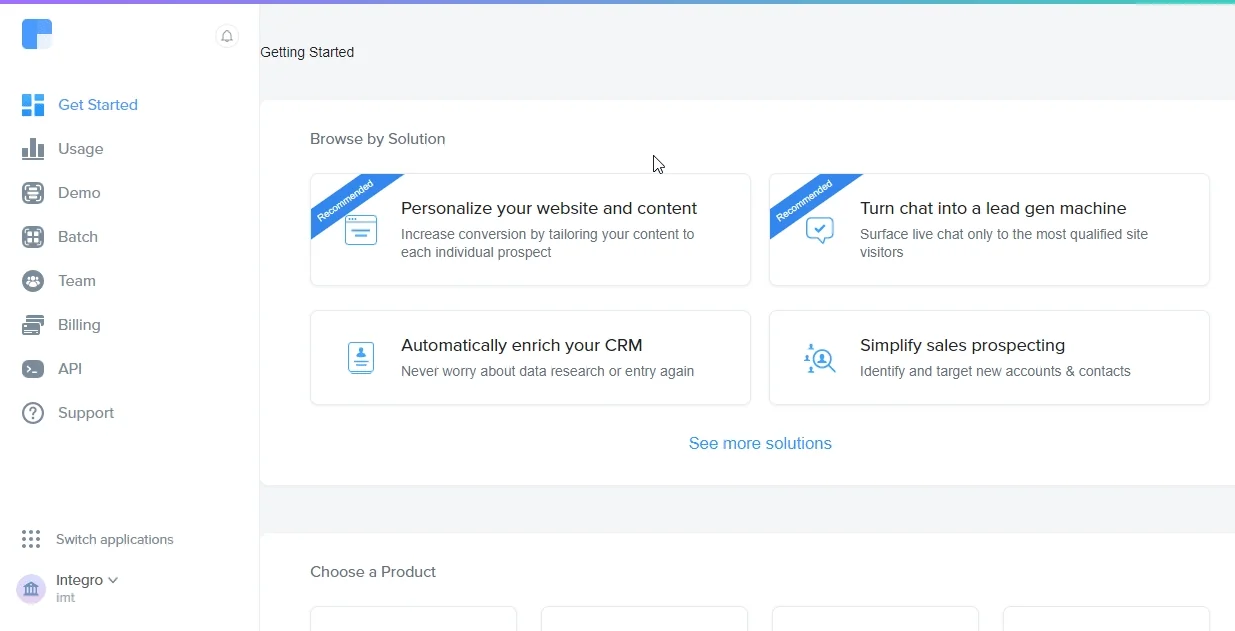Click the See more solutions link
Viewport: 1235px width, 631px height.
pyautogui.click(x=760, y=443)
